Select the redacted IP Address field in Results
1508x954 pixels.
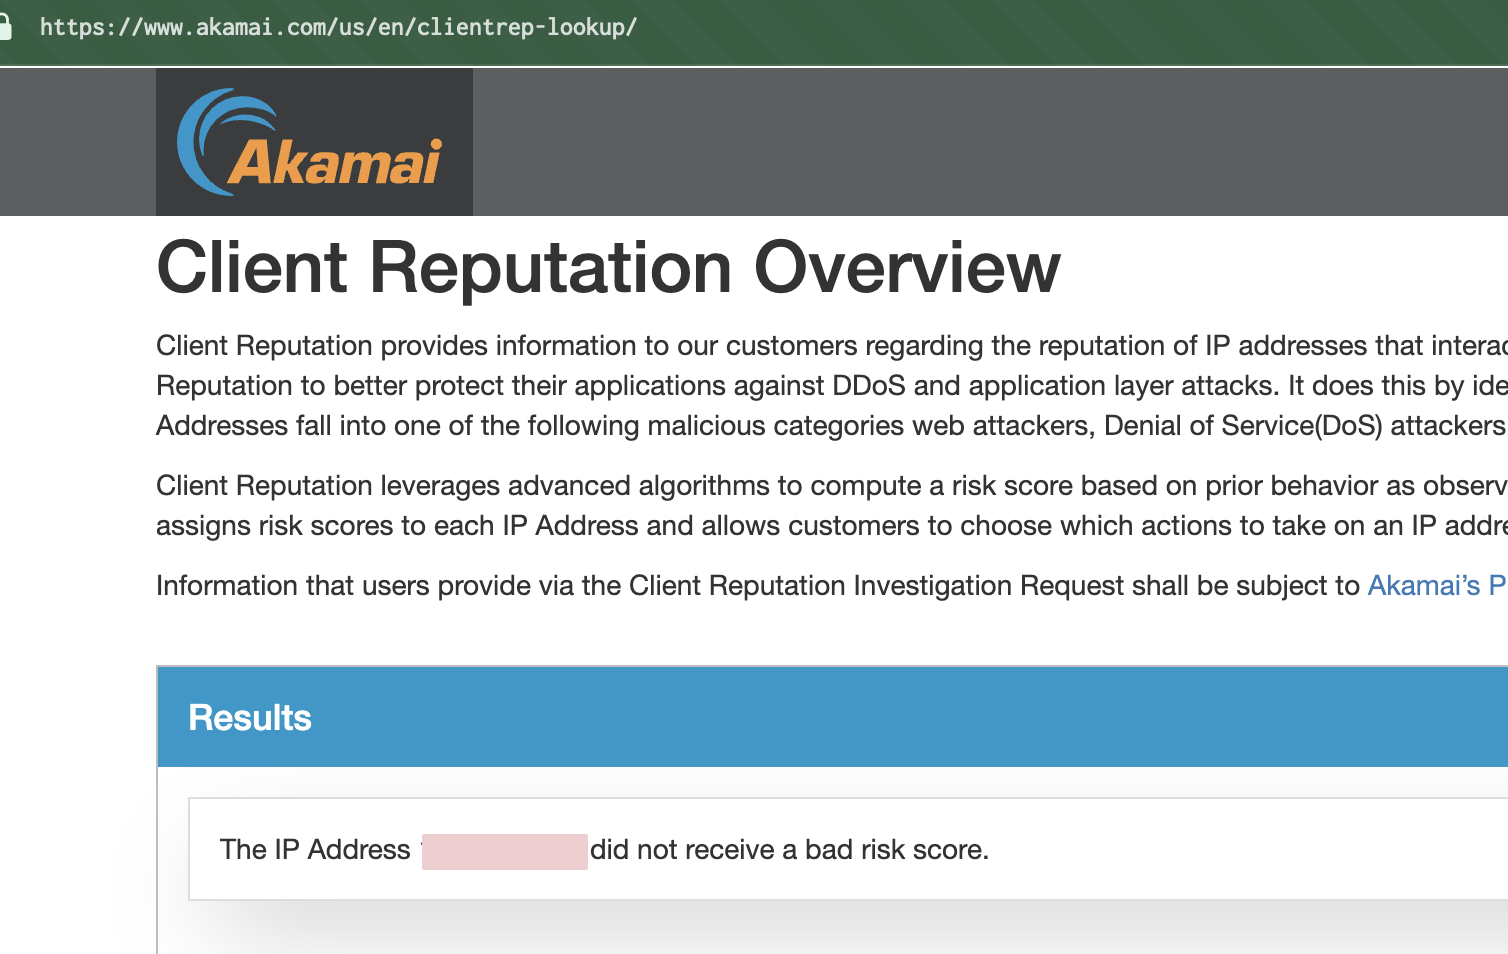coord(504,849)
